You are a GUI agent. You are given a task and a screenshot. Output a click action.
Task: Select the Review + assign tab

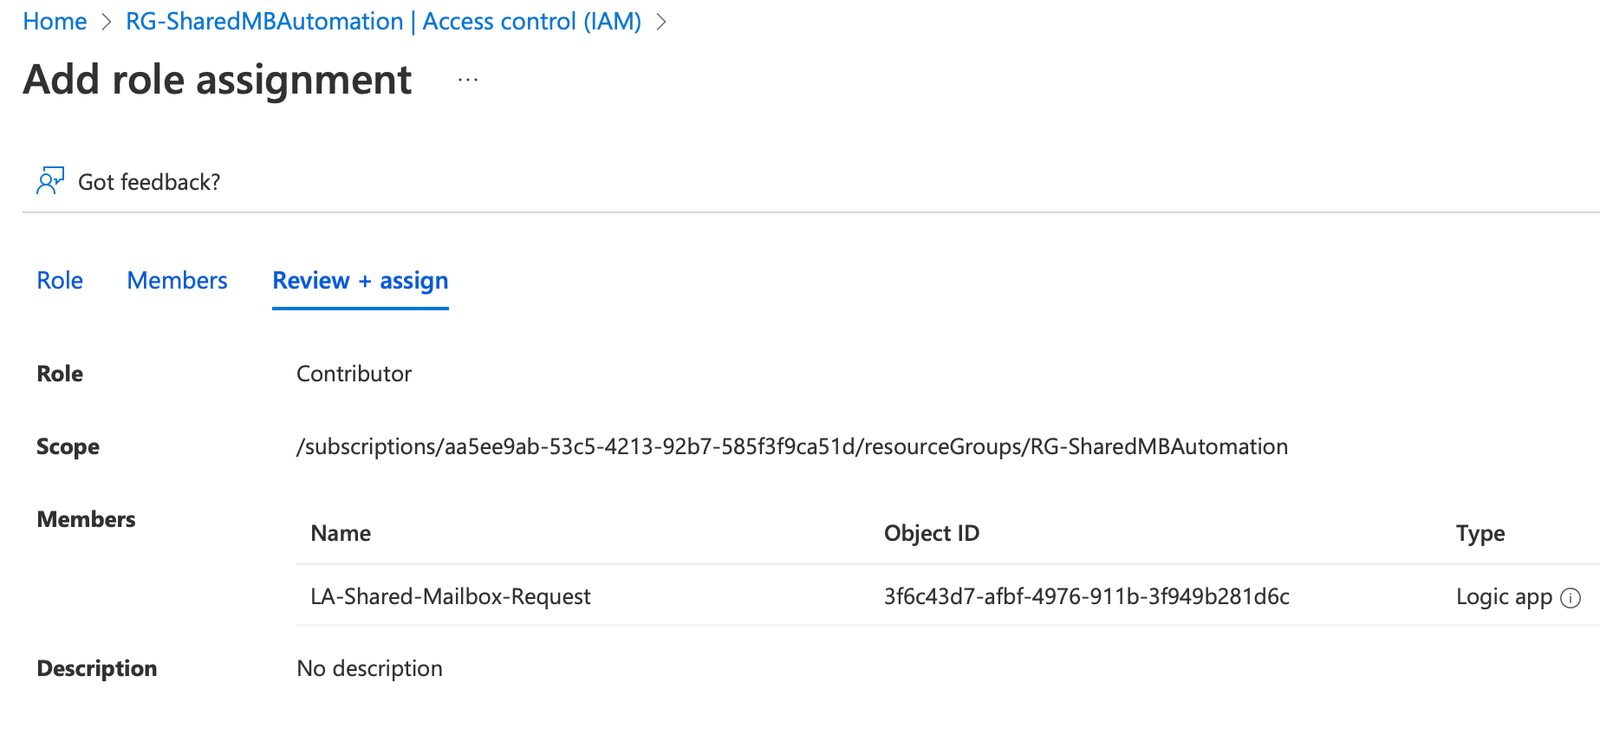tap(359, 280)
